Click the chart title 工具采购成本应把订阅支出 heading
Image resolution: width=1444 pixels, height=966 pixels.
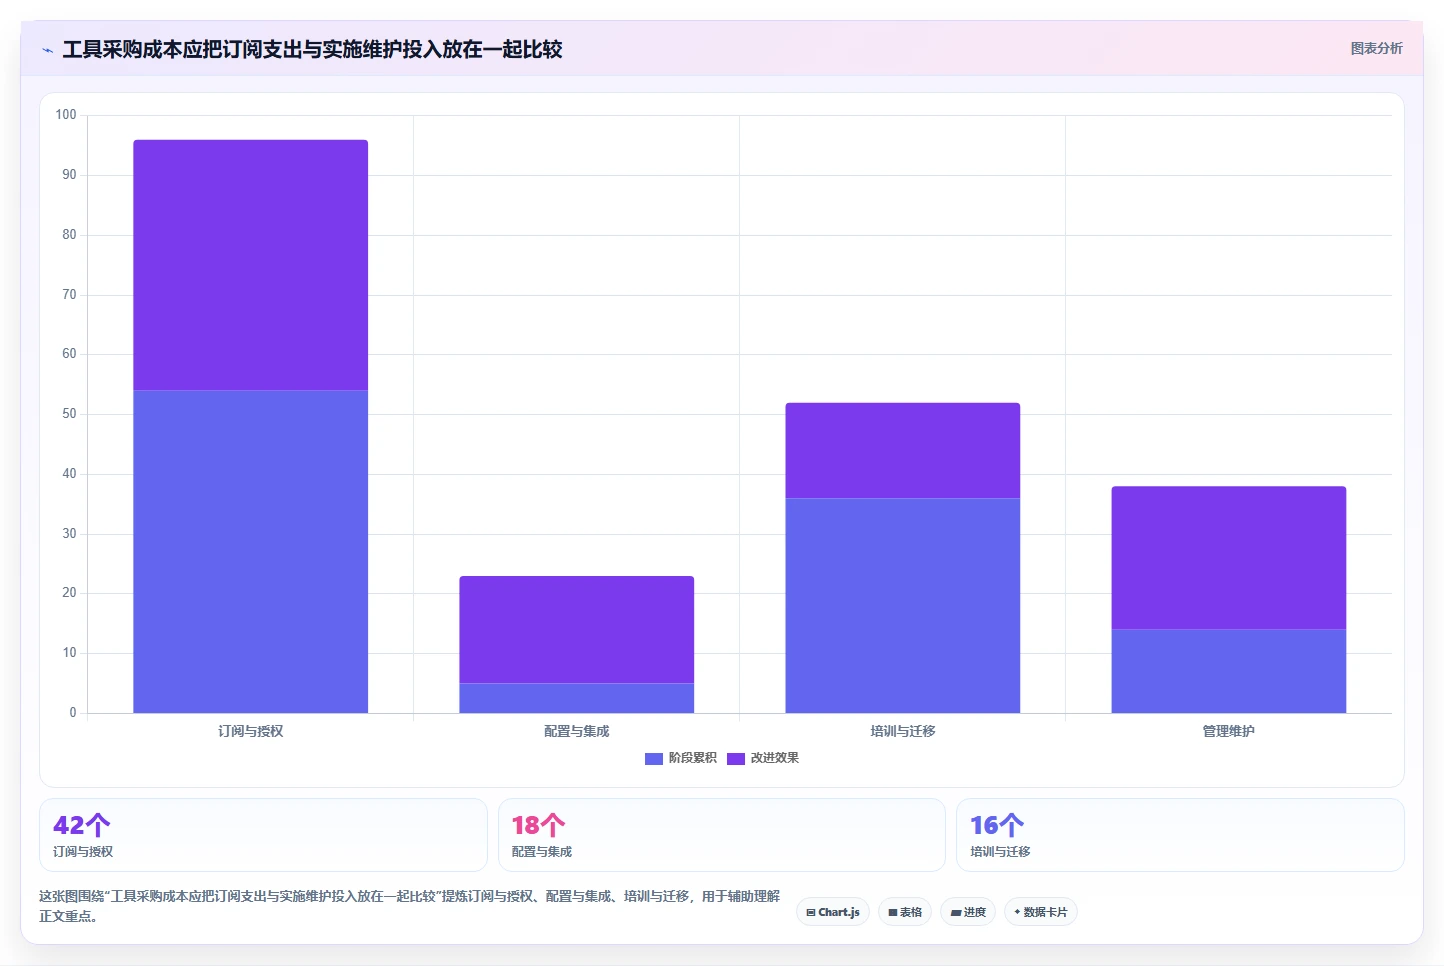[x=312, y=49]
